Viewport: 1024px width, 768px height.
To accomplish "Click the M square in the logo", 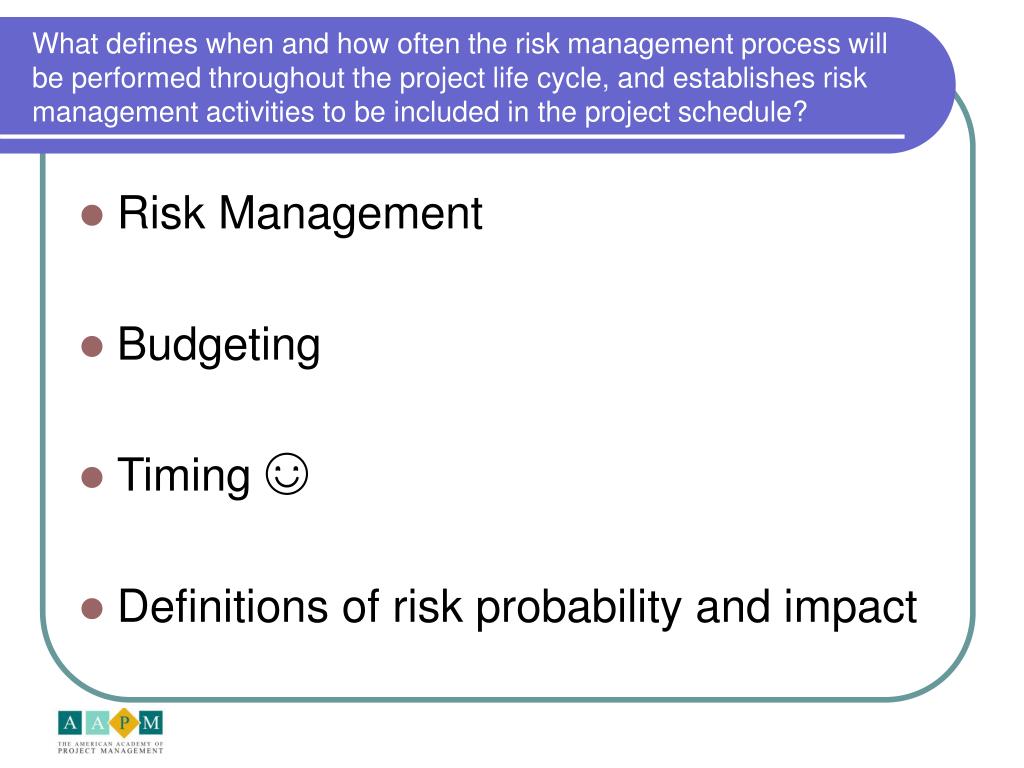I will pyautogui.click(x=151, y=723).
